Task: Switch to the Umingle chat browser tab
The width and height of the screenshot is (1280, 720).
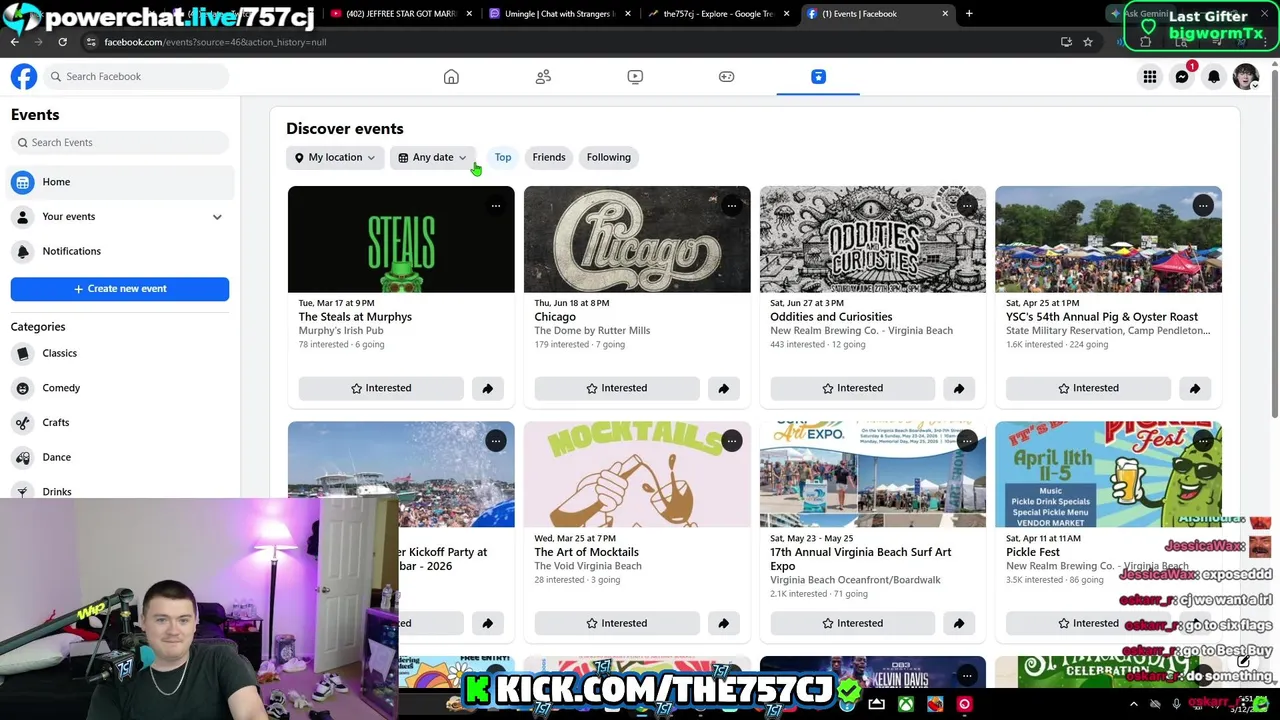Action: (x=560, y=14)
